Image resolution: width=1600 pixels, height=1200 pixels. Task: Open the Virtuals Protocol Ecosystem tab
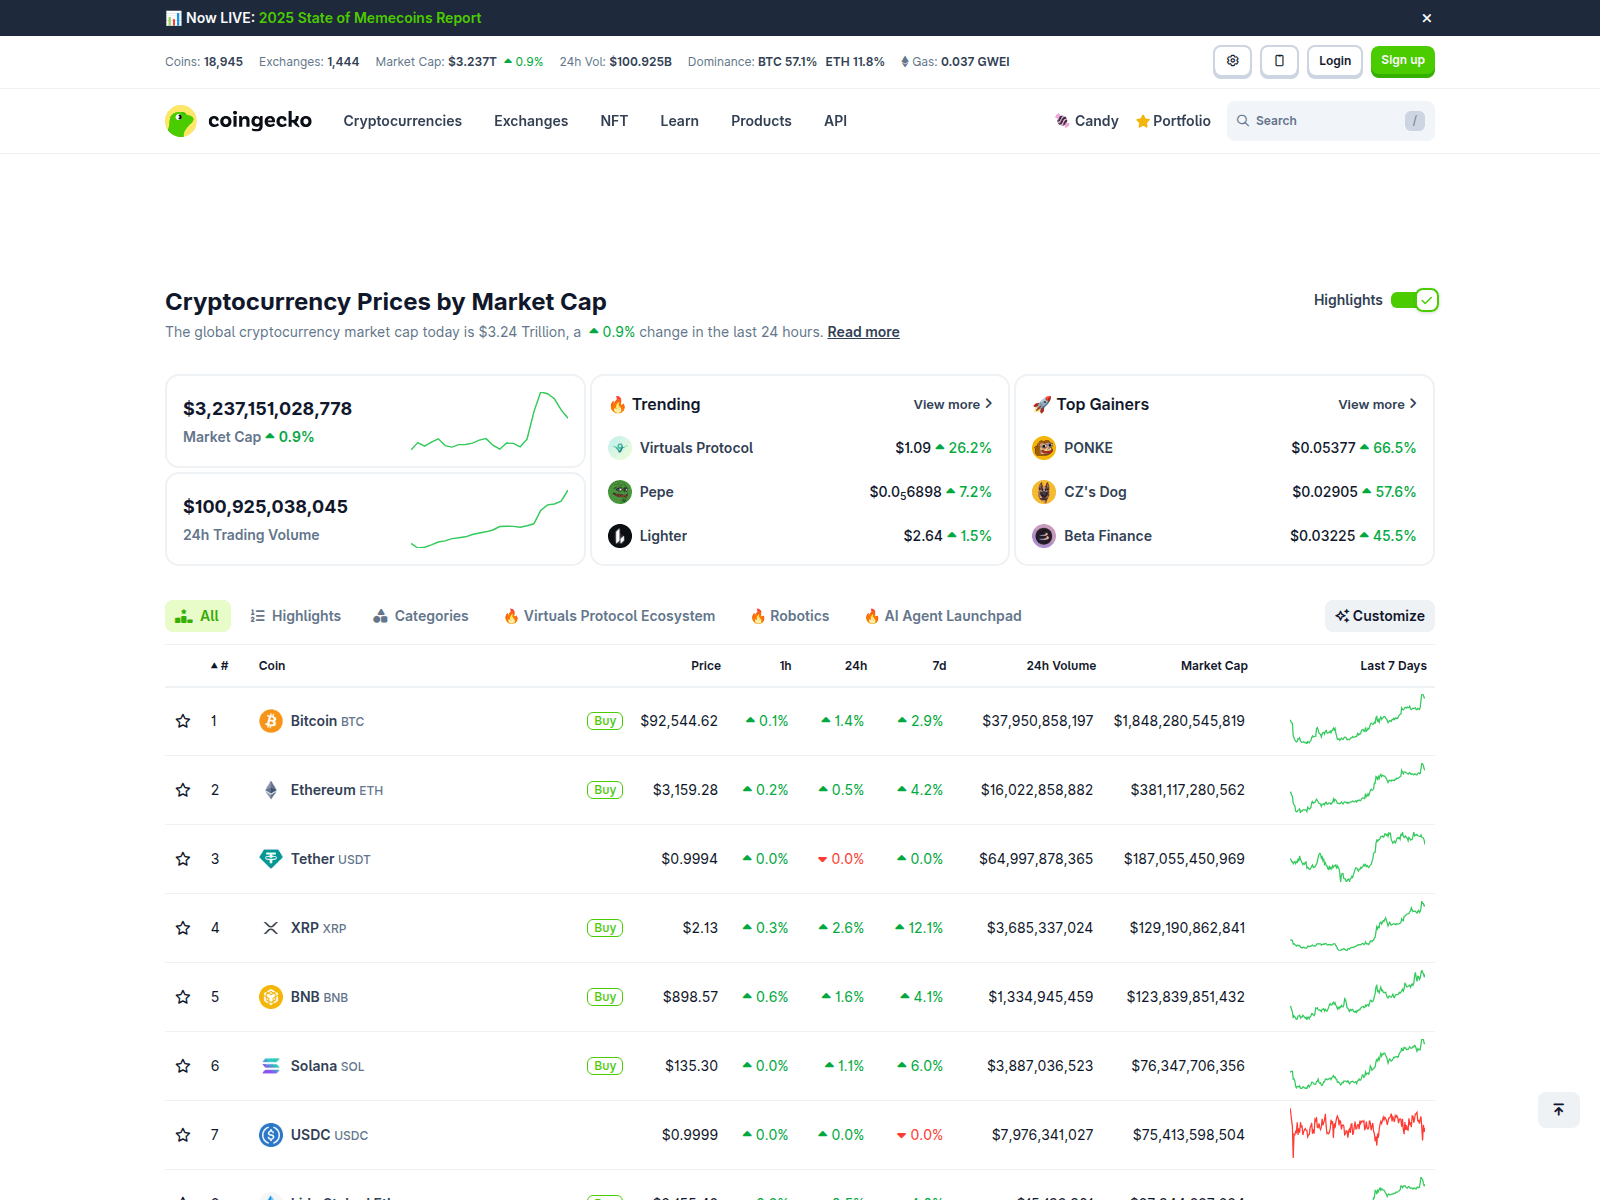pos(610,616)
